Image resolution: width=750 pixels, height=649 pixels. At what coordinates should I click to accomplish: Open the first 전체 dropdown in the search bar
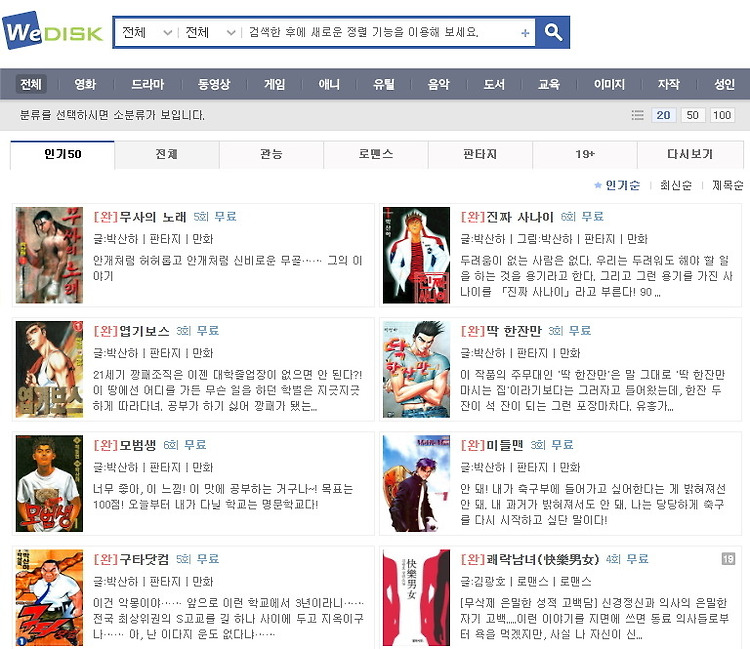[146, 33]
